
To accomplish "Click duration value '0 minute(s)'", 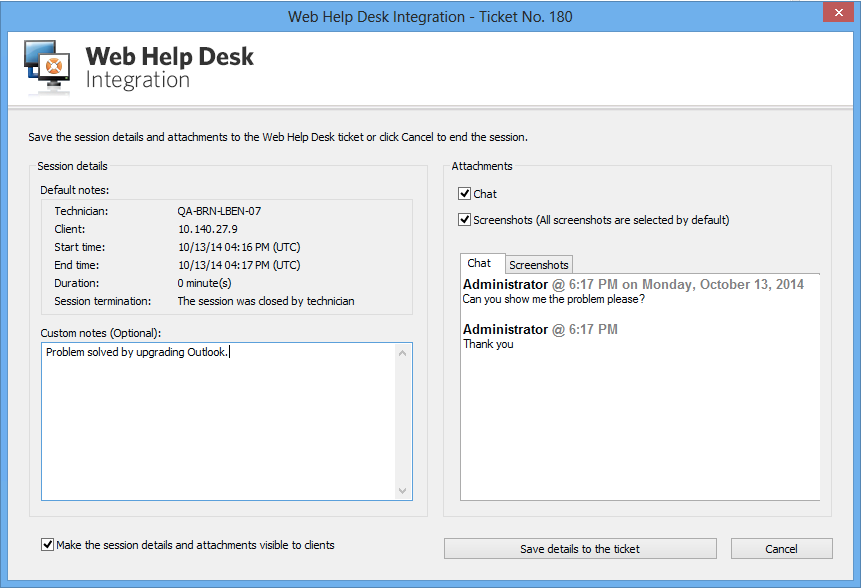I will pyautogui.click(x=204, y=283).
